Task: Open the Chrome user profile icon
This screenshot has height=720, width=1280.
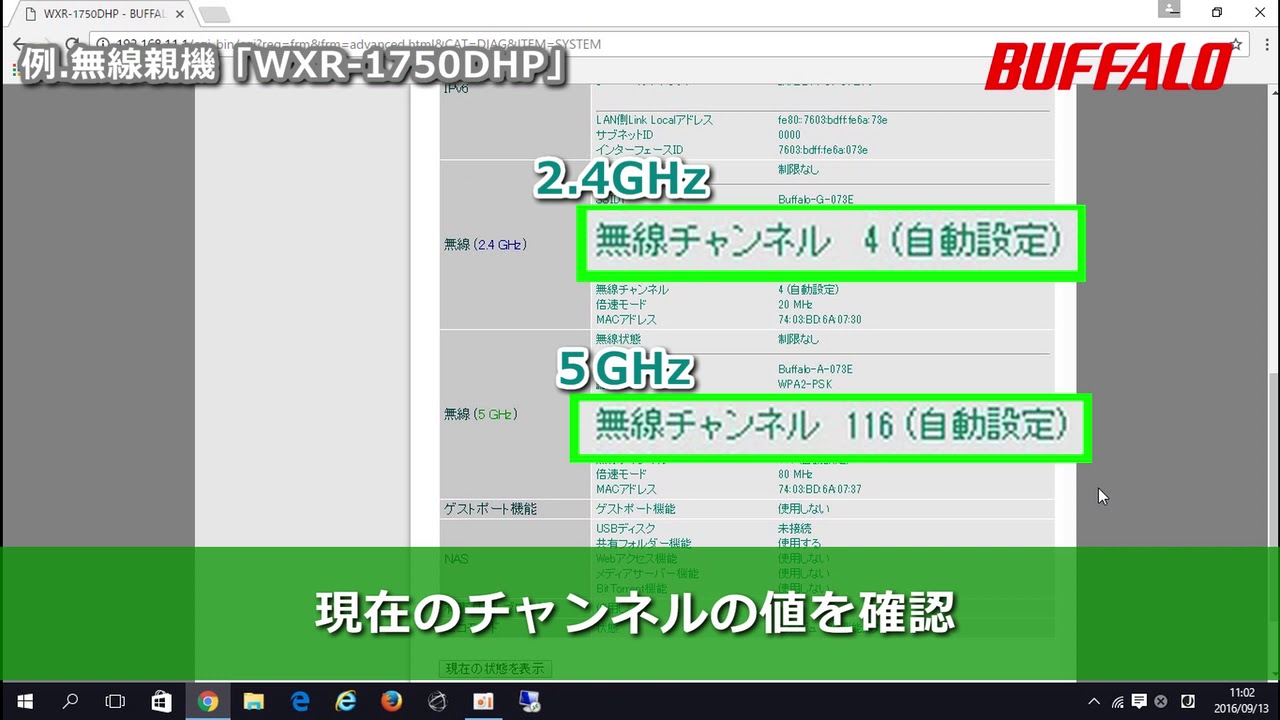Action: click(1171, 9)
